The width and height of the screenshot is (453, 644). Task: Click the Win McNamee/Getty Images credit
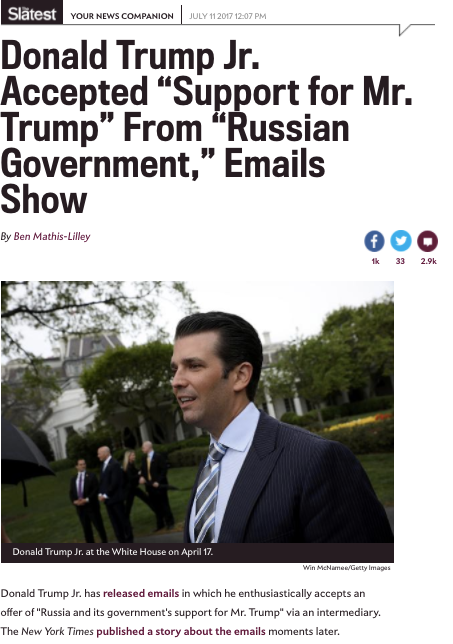click(347, 568)
